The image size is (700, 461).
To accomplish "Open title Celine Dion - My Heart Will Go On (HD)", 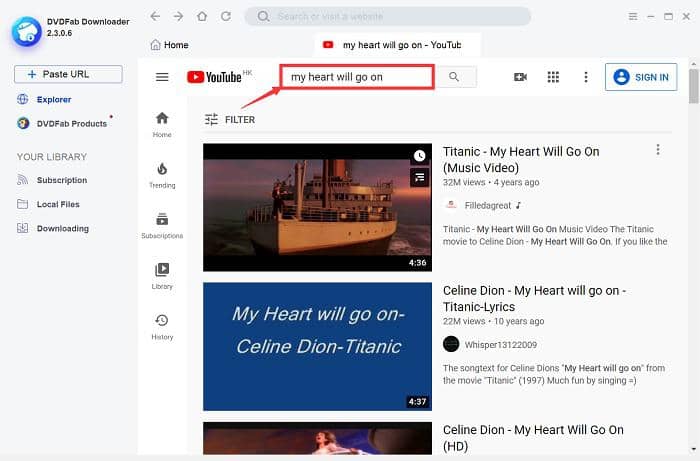I will 533,438.
